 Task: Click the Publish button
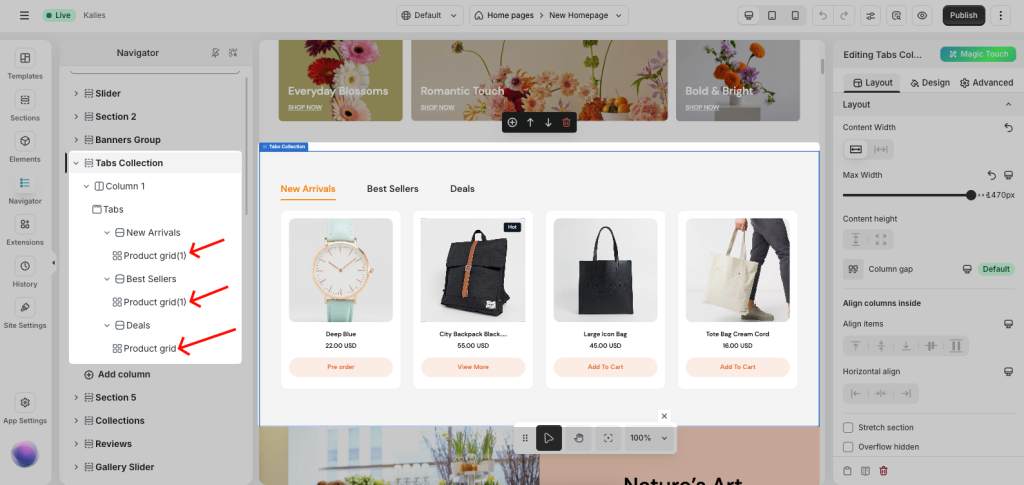point(963,15)
